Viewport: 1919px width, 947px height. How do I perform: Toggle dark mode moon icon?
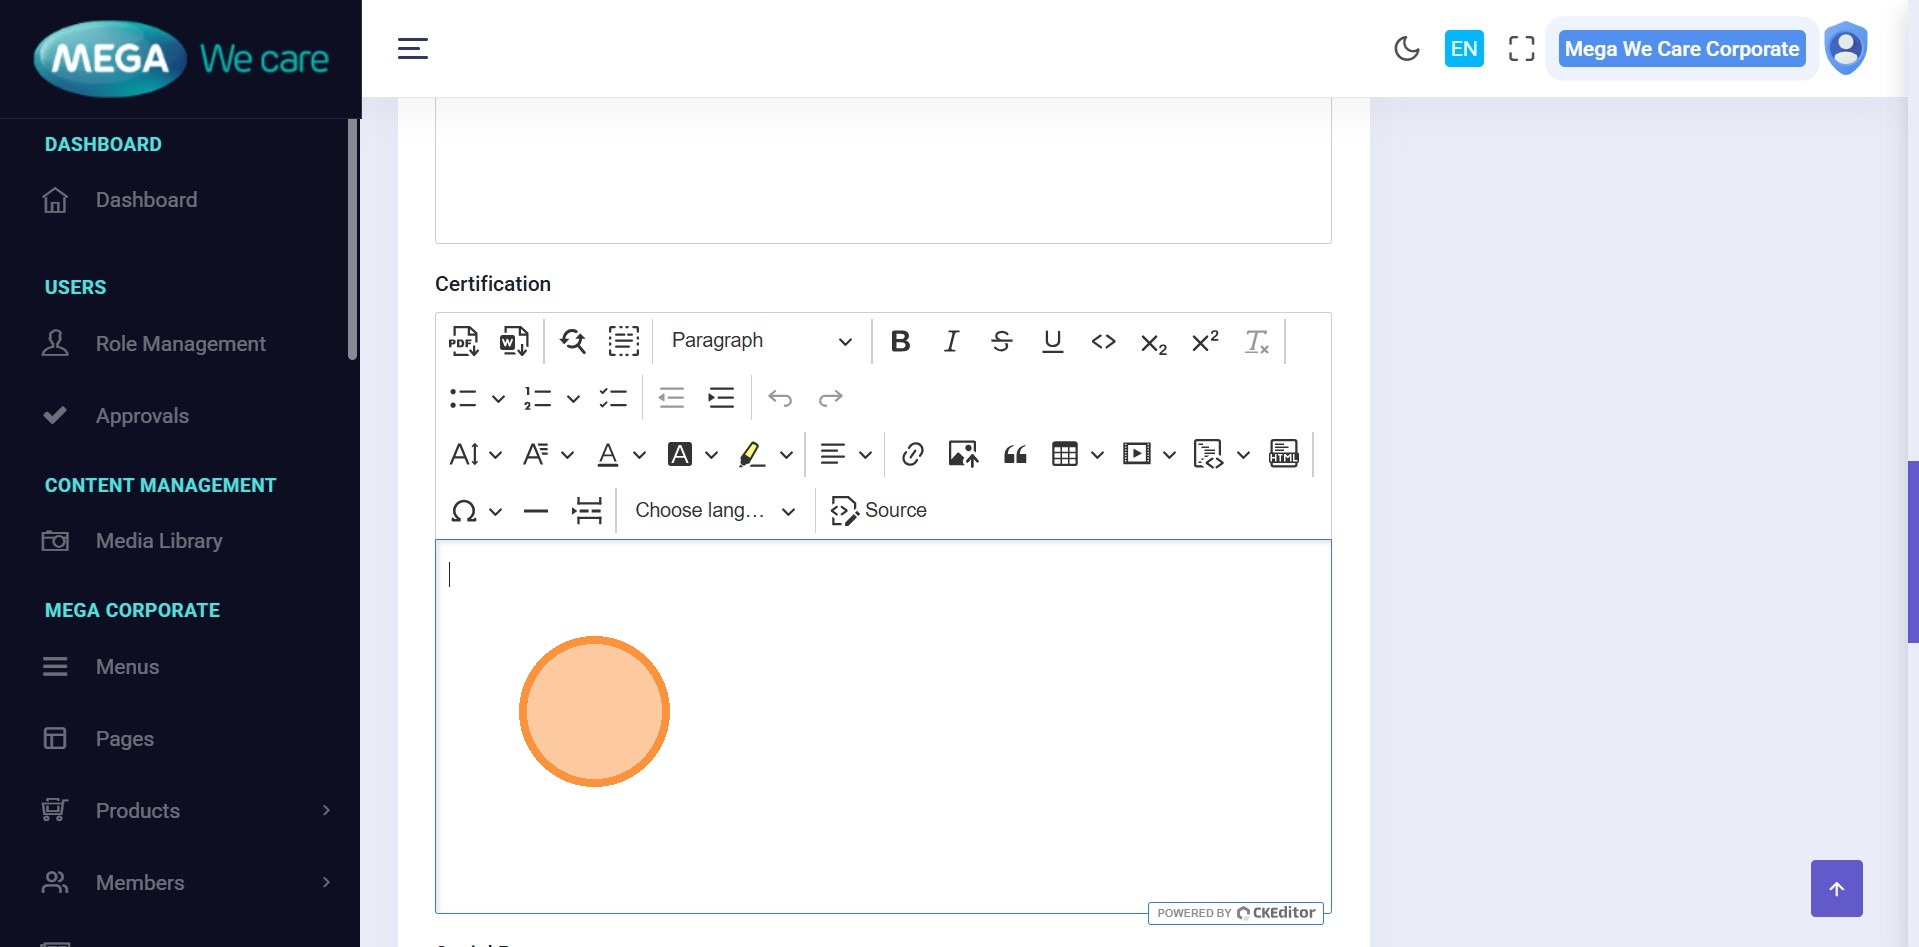pos(1406,49)
